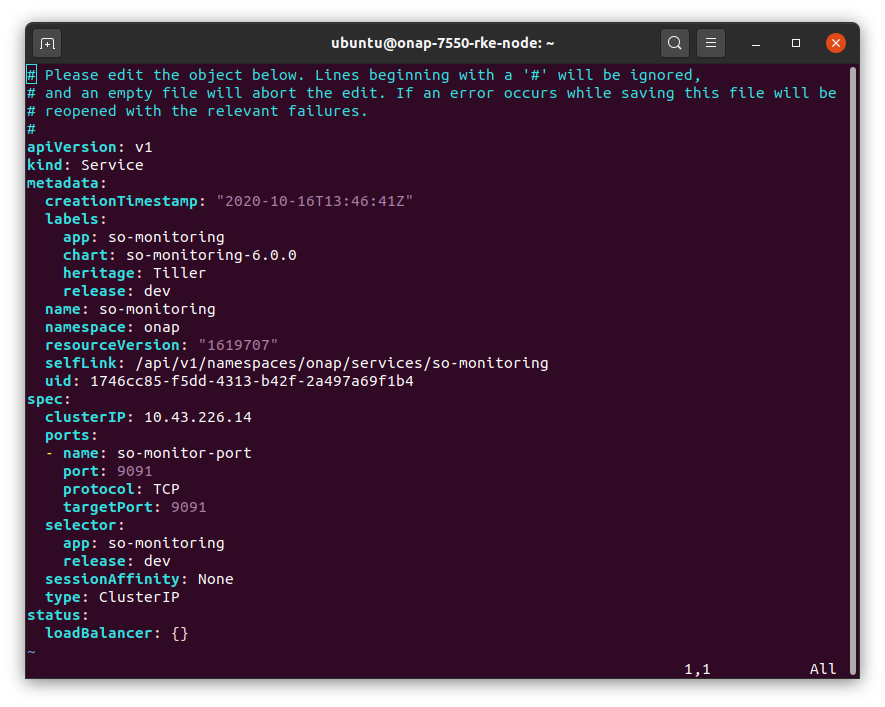Click the value 'Service' after kind
This screenshot has width=885, height=707.
[112, 165]
